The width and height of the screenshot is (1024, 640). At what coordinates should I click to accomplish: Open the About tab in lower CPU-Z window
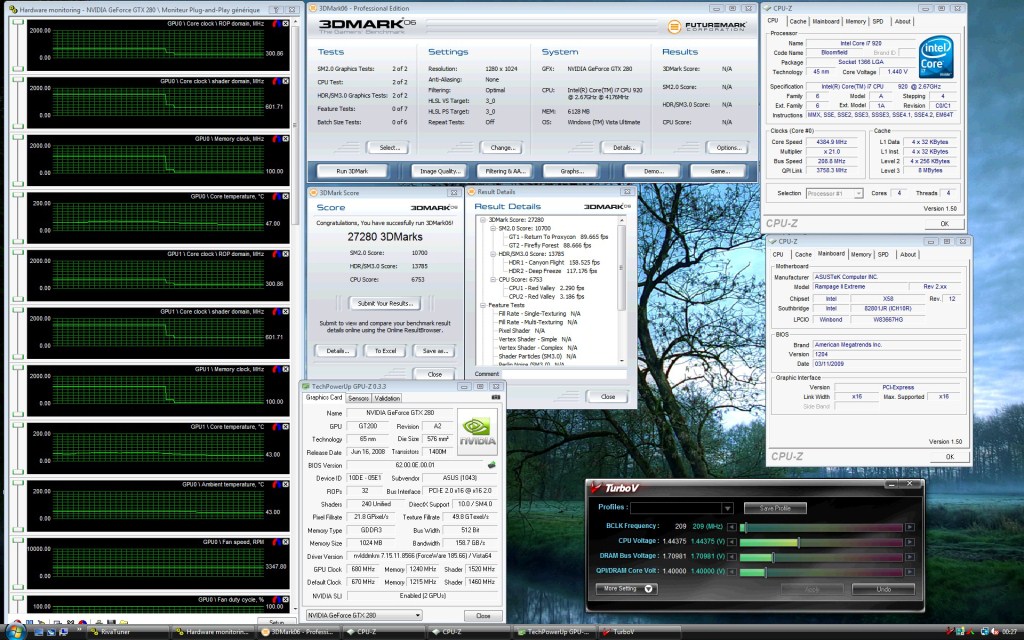908,255
